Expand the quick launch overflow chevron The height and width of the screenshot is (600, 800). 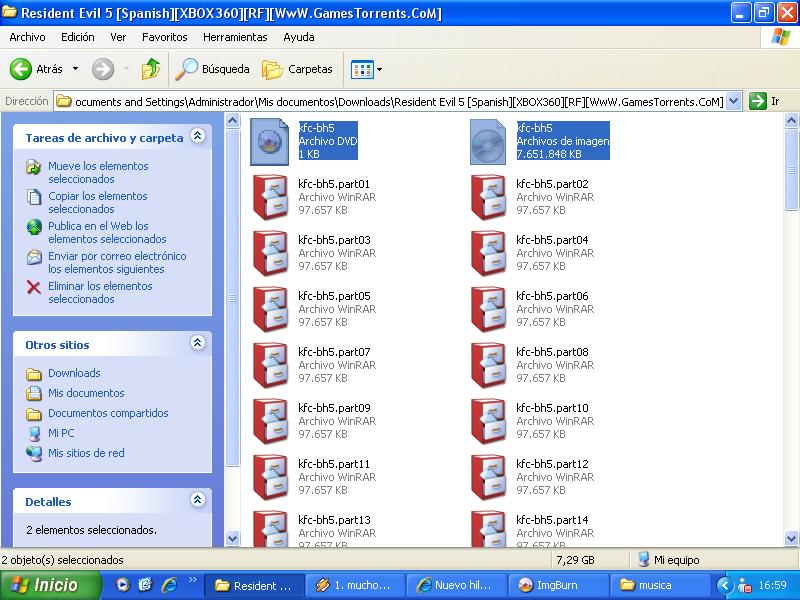coord(192,580)
